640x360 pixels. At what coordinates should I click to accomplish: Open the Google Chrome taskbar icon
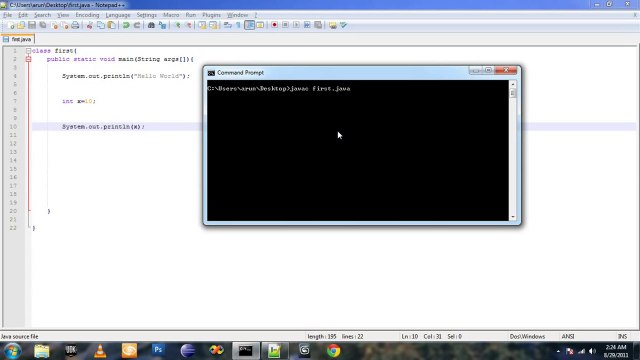tap(333, 351)
